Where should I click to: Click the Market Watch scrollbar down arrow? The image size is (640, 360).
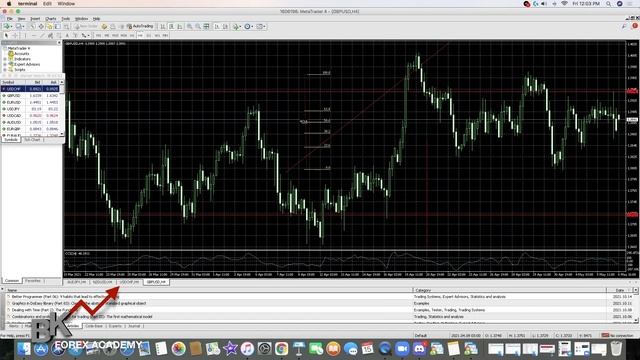[x=62, y=134]
